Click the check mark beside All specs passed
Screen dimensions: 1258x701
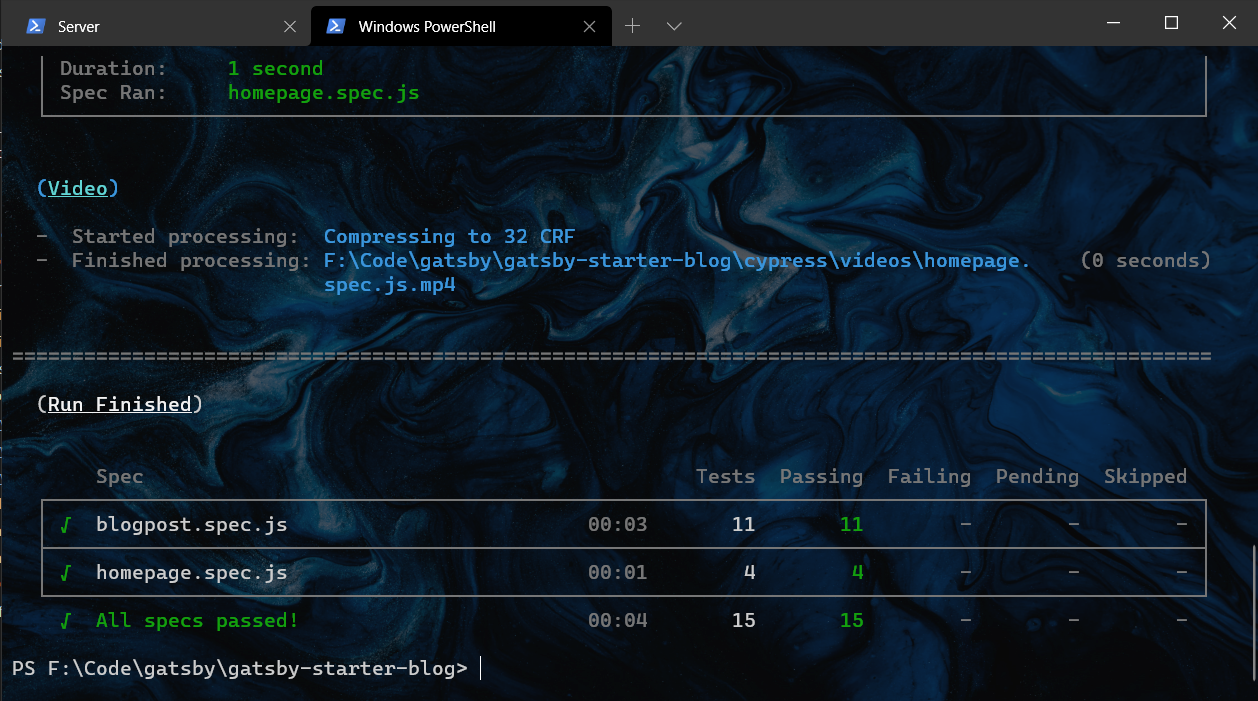(x=66, y=621)
